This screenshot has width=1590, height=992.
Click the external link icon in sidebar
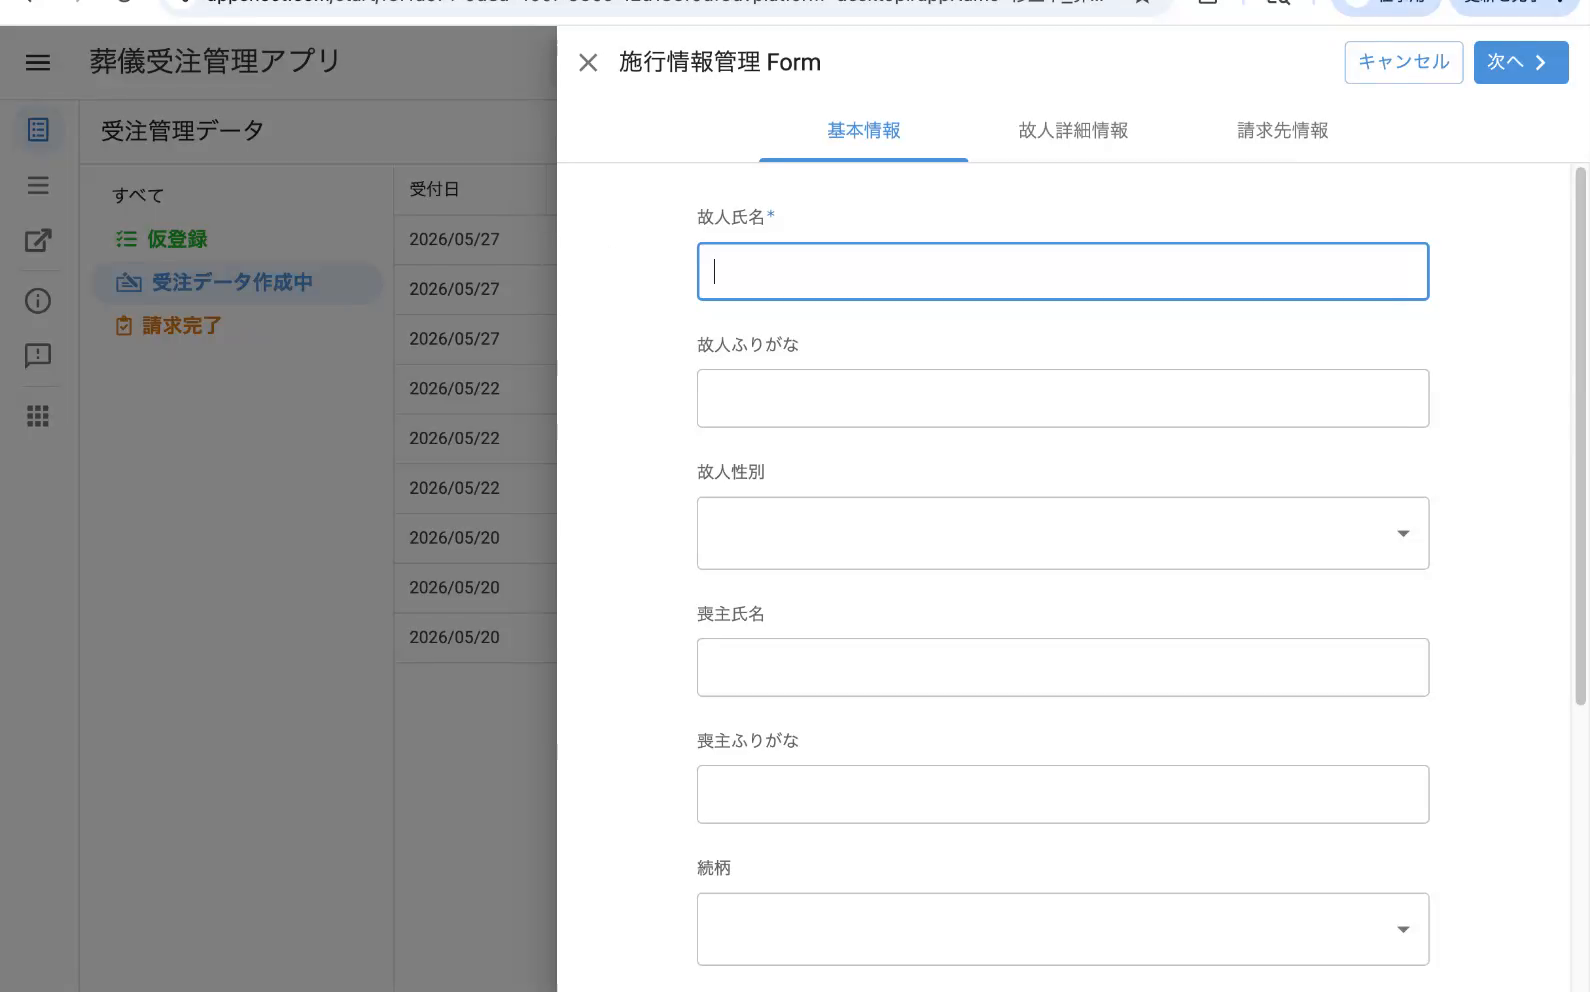pyautogui.click(x=38, y=240)
